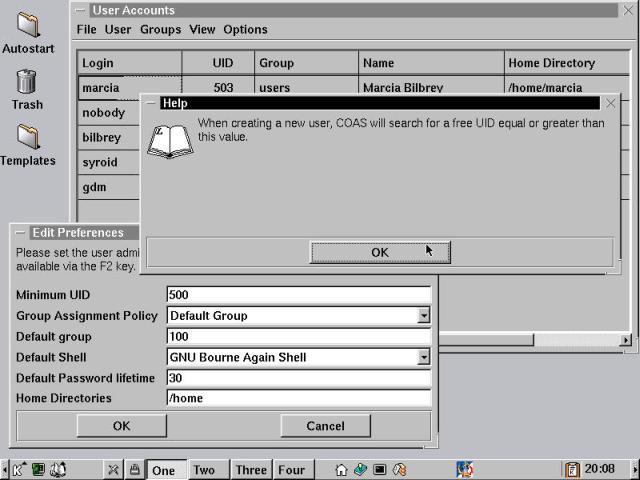Open the Templates folder icon

tap(28, 138)
